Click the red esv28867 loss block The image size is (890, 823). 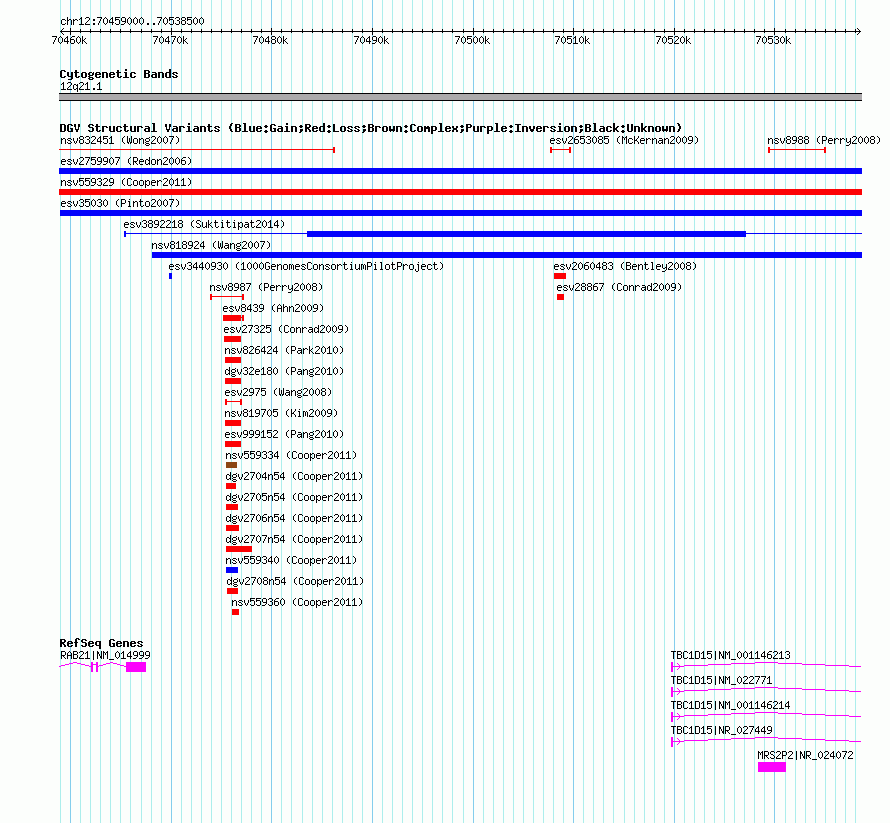[x=560, y=297]
